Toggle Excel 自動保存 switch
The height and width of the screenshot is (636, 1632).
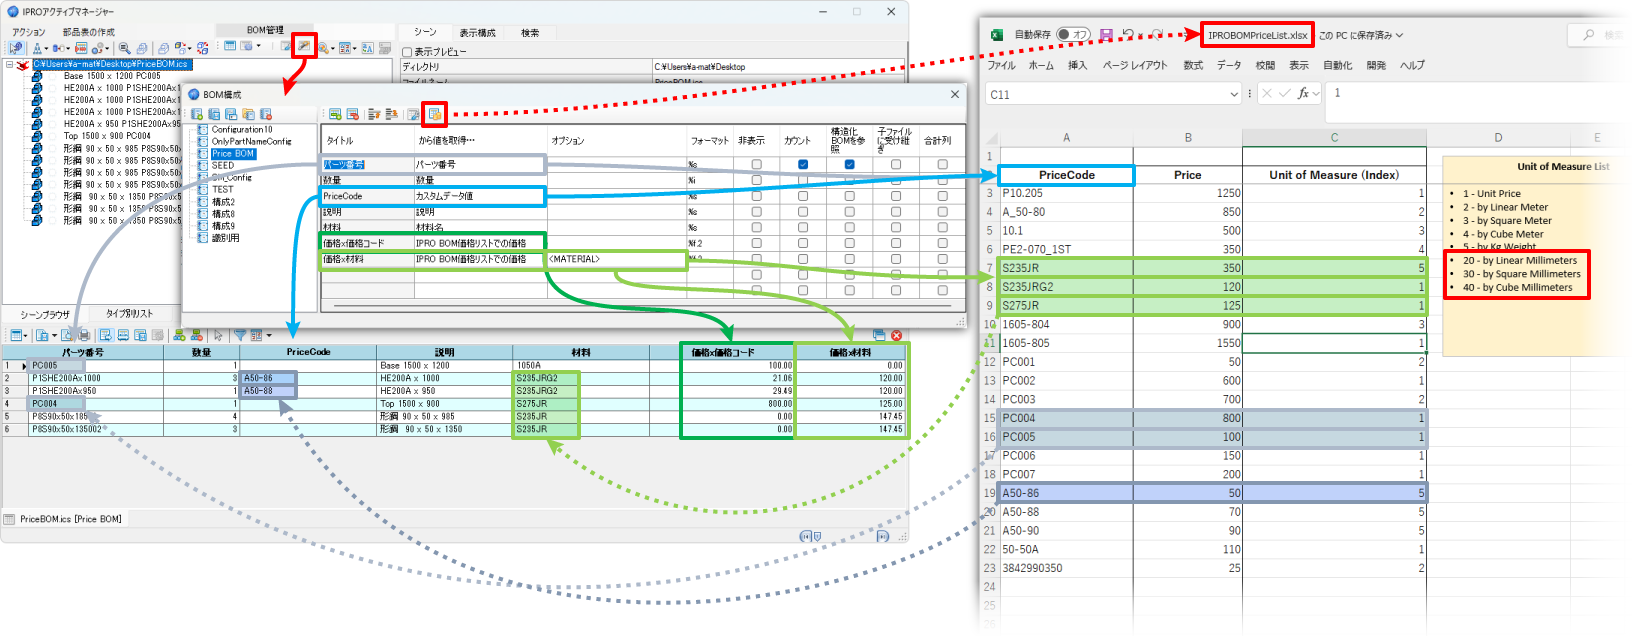1074,35
